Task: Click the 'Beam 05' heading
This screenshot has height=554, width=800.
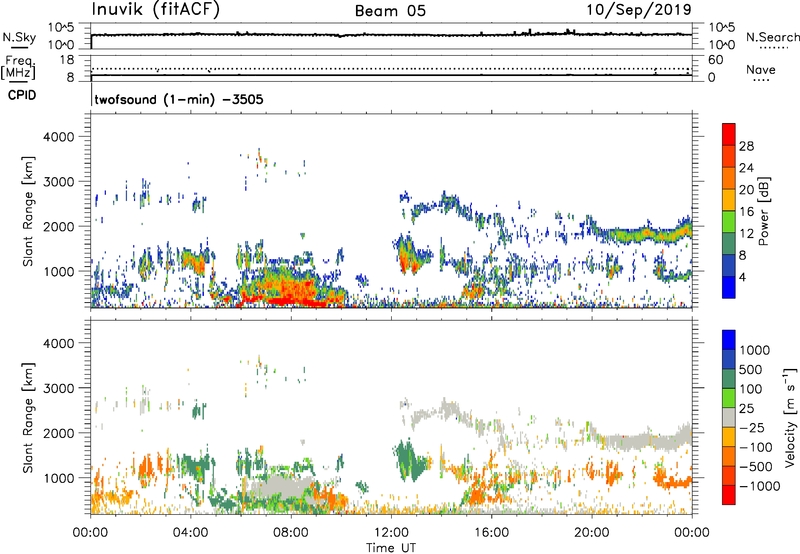Action: pyautogui.click(x=390, y=11)
